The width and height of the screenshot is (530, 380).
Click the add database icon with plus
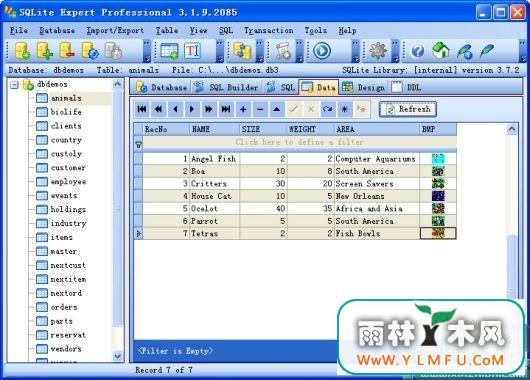click(x=44, y=51)
